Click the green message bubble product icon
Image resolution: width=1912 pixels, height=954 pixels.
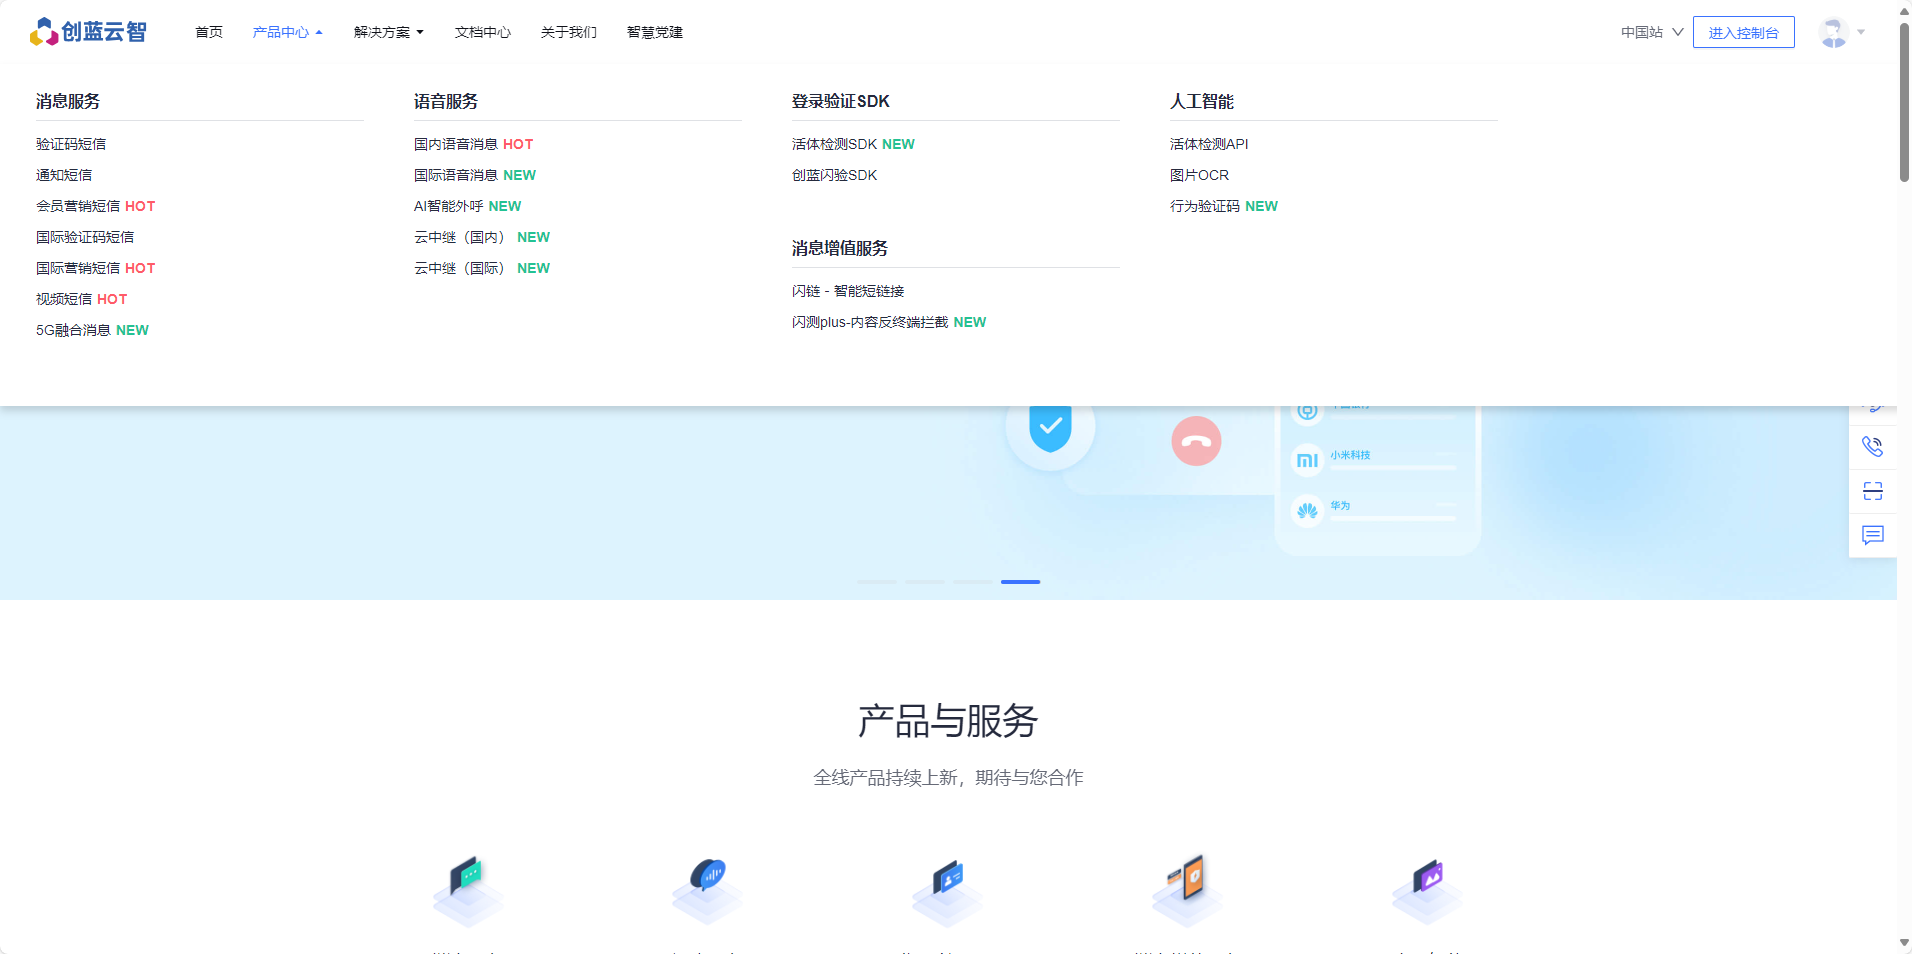(x=467, y=886)
